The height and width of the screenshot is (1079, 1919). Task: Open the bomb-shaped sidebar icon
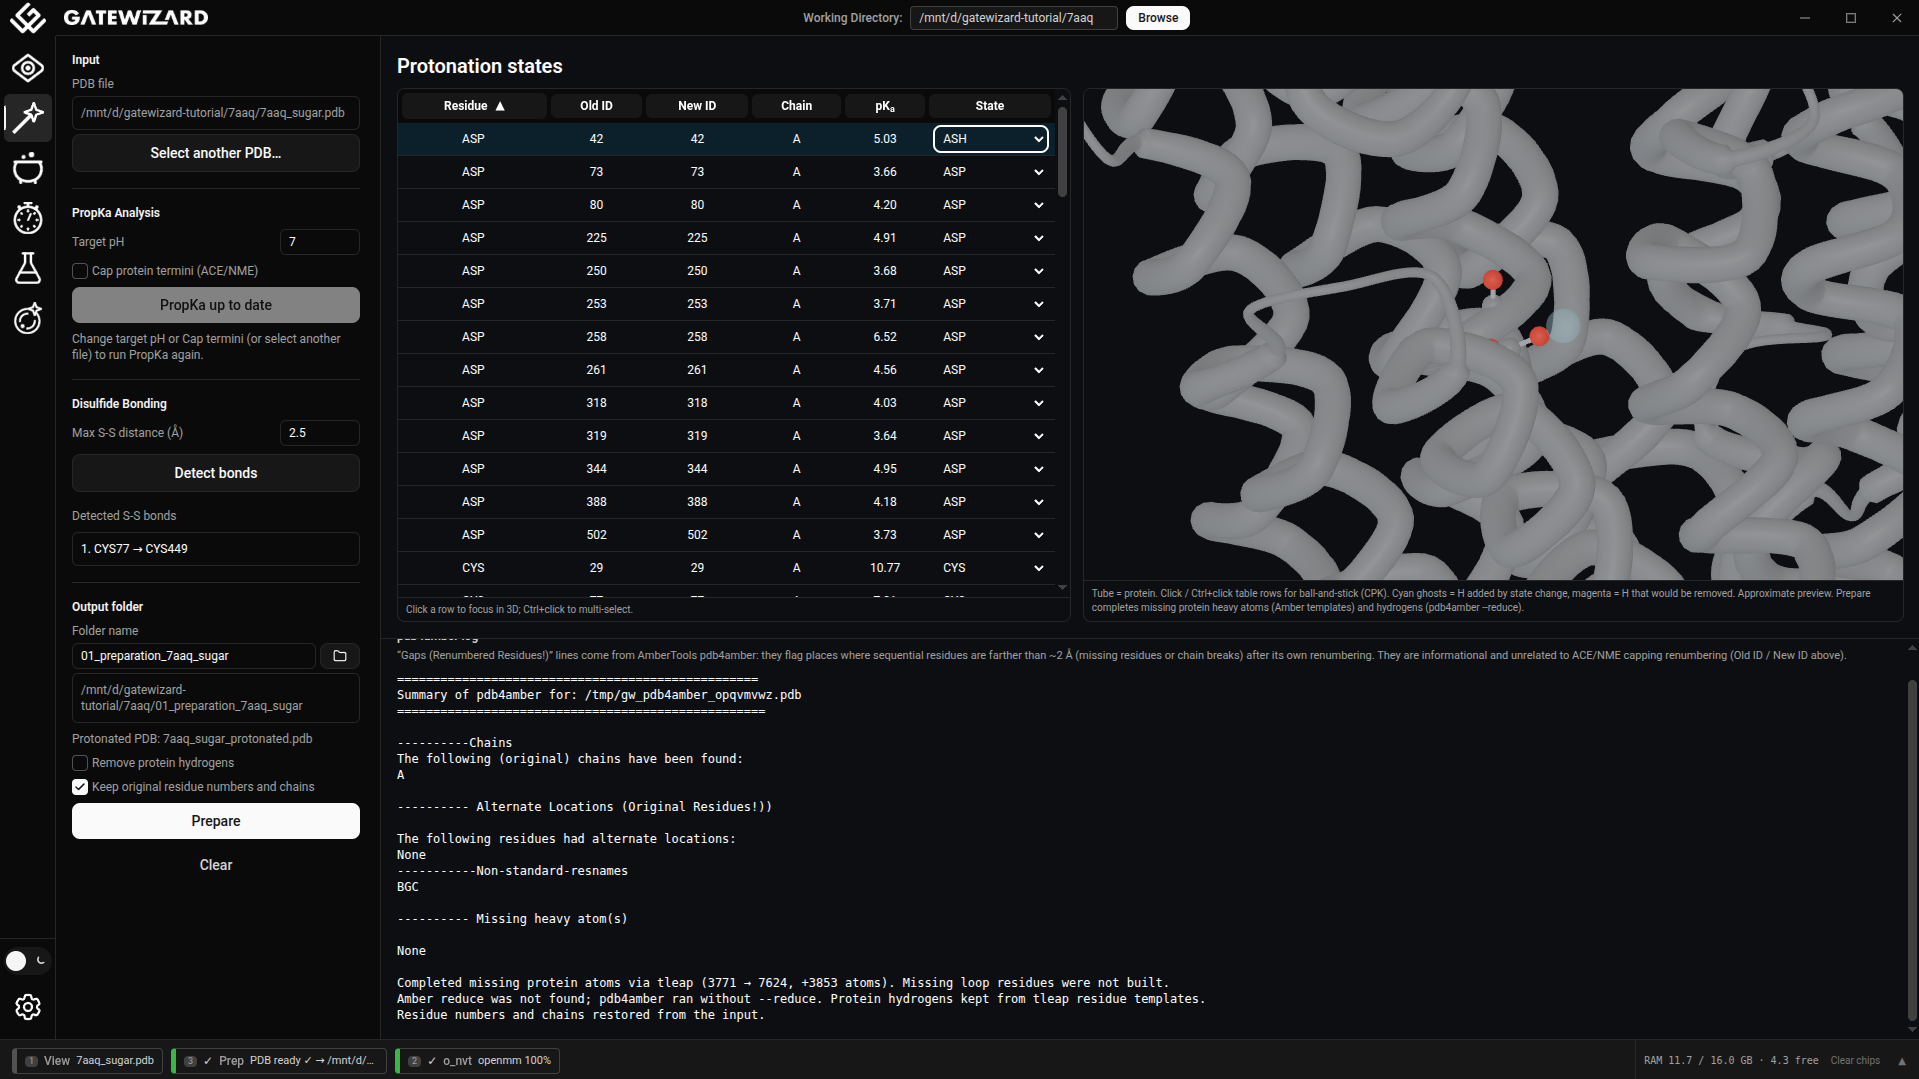click(x=28, y=318)
